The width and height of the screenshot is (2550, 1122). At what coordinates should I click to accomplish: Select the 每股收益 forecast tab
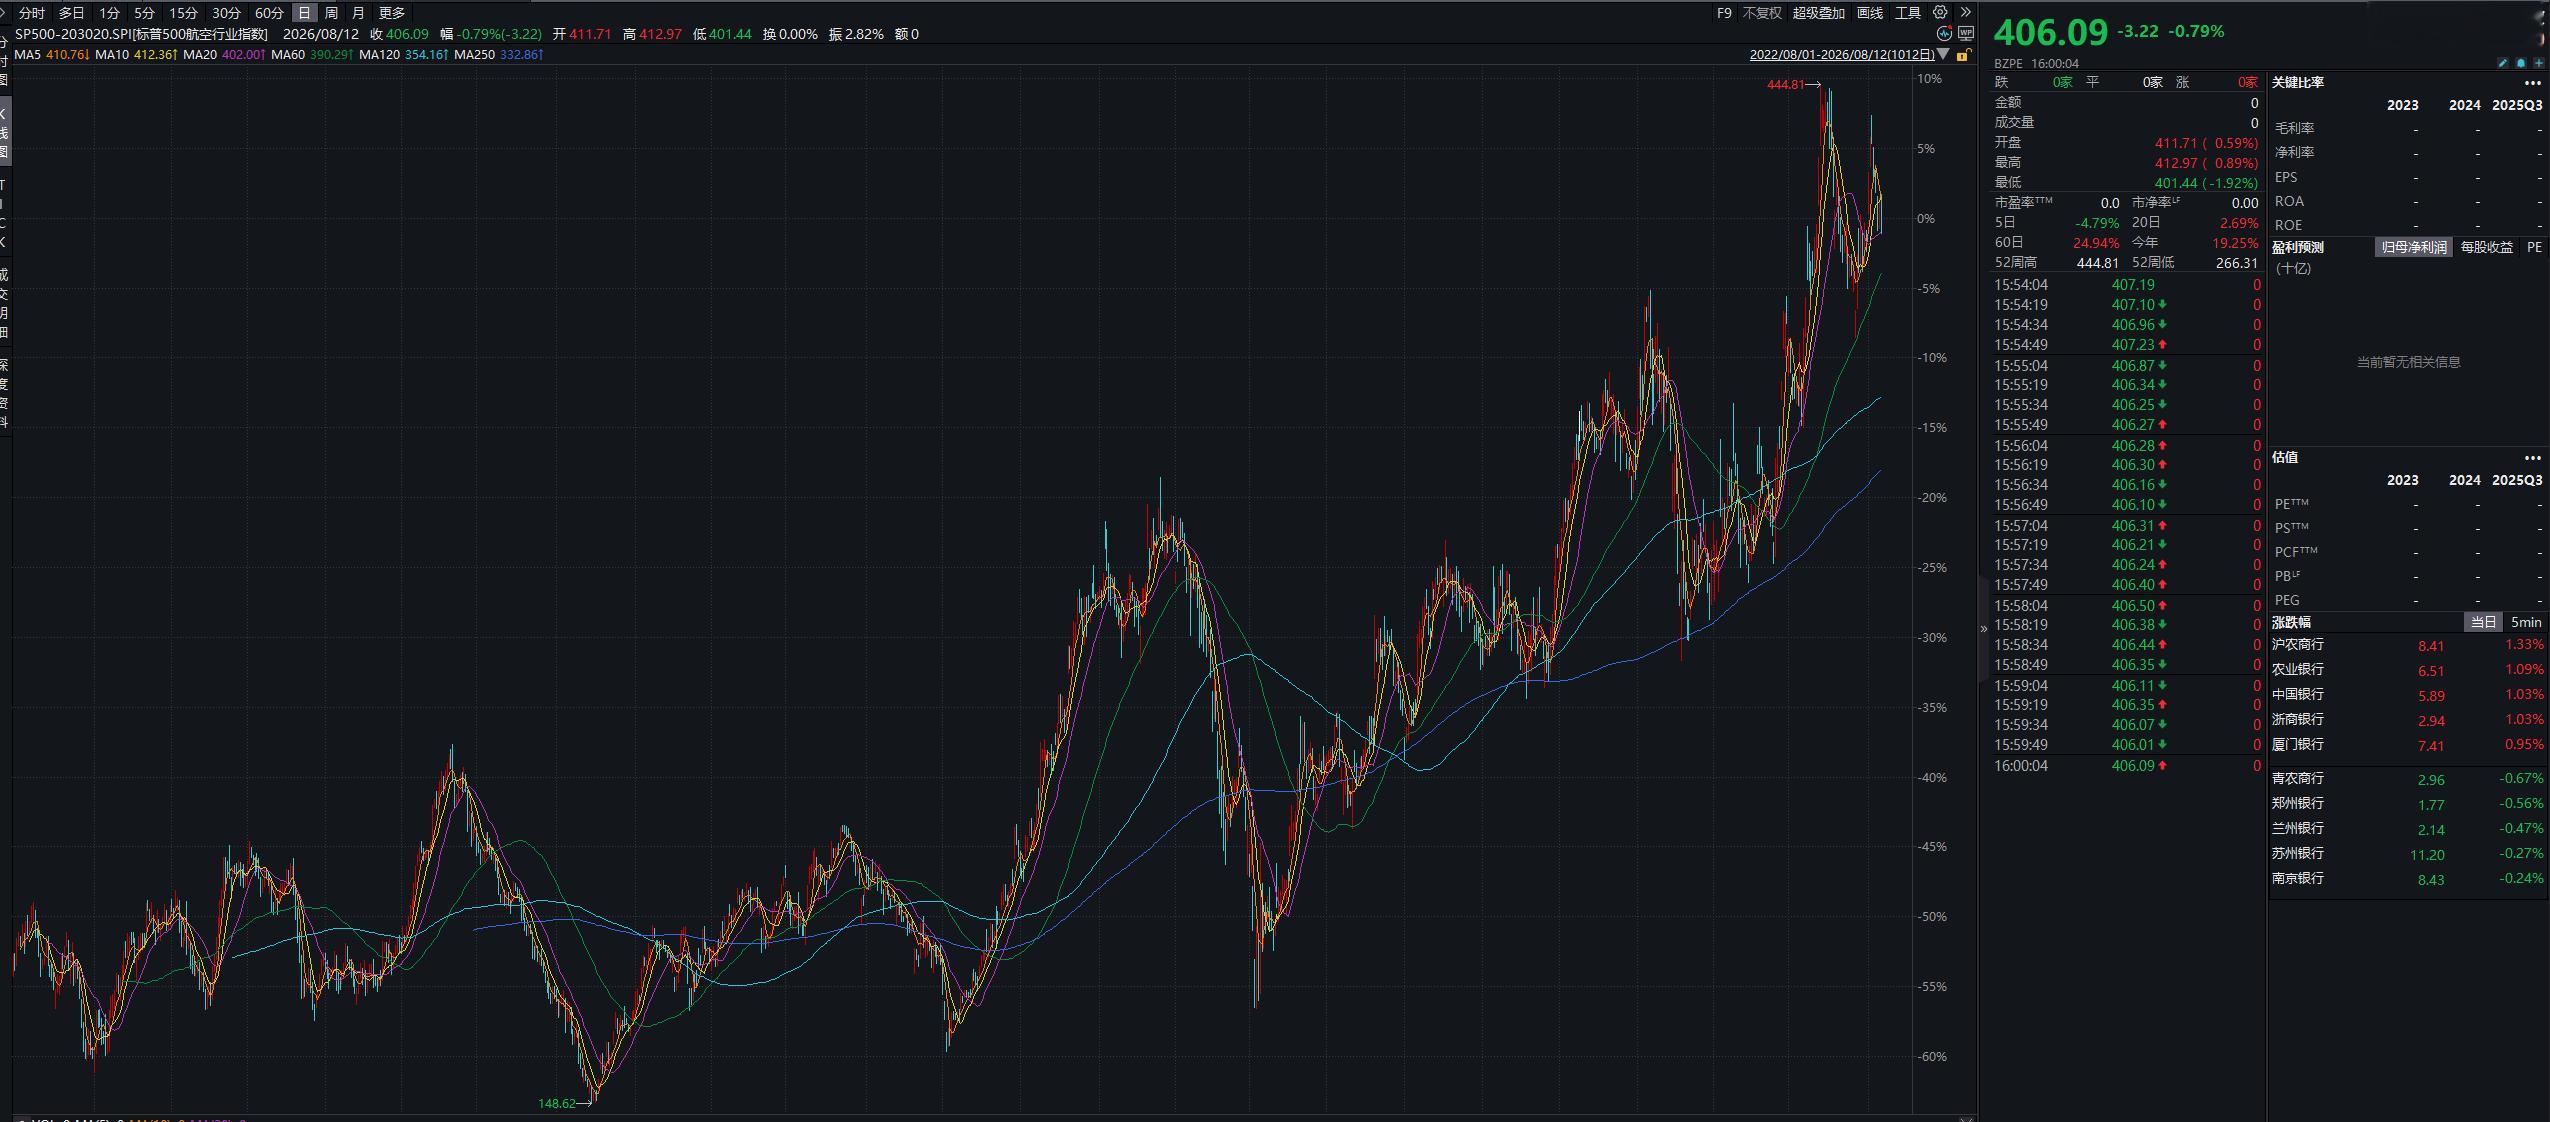[2486, 247]
